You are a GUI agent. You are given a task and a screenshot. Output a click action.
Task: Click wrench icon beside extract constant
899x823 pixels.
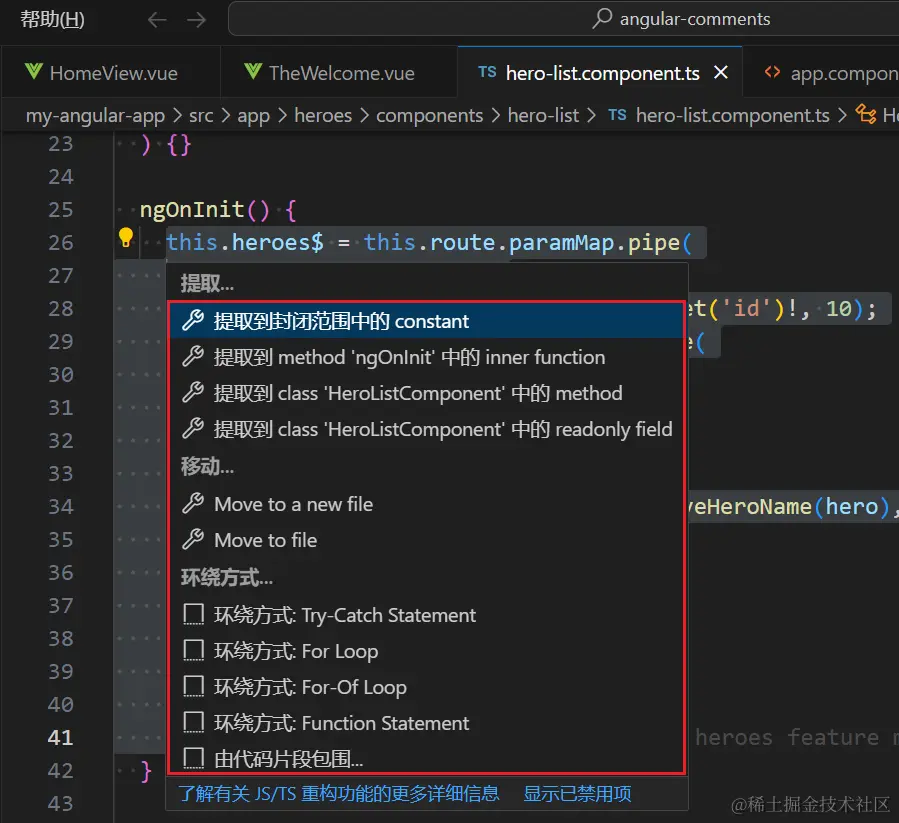coord(193,321)
